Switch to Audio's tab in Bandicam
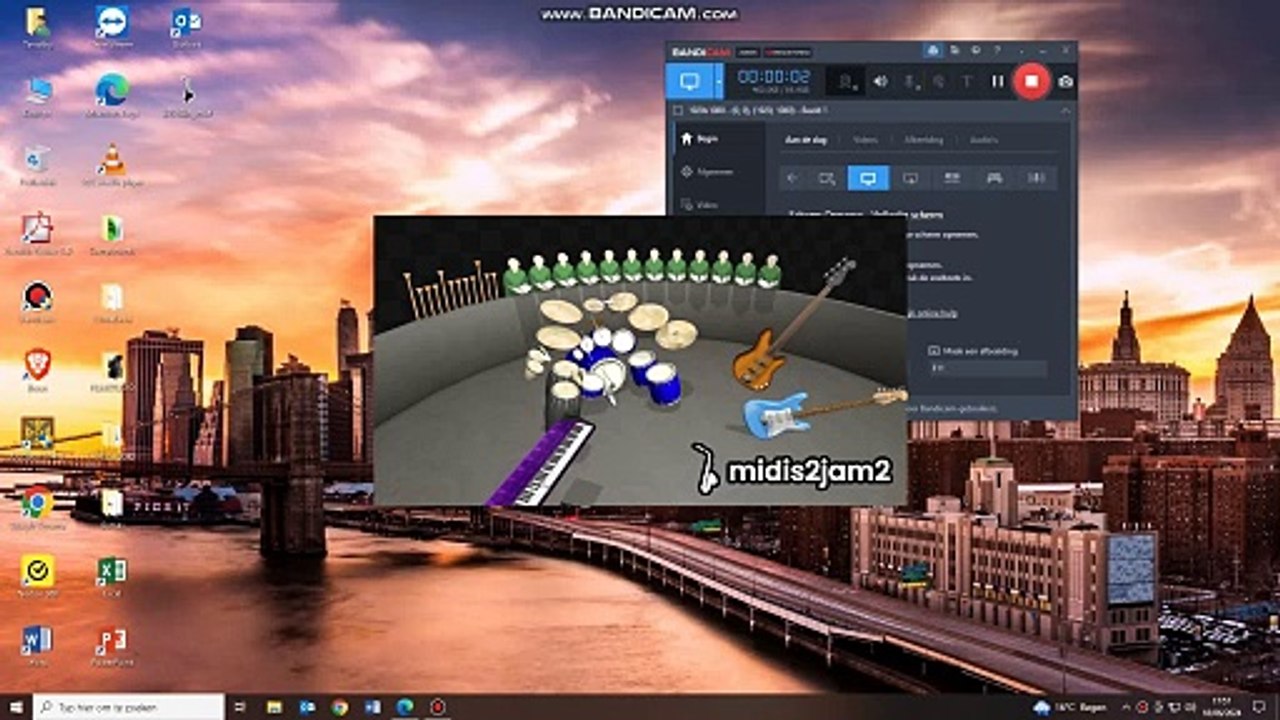This screenshot has width=1280, height=720. tap(983, 140)
